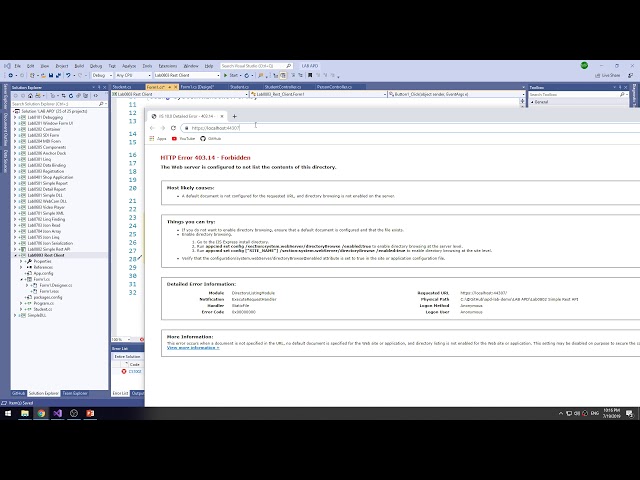The height and width of the screenshot is (480, 640).
Task: Open the Apps bookmarks shortcut
Action: pos(158,139)
